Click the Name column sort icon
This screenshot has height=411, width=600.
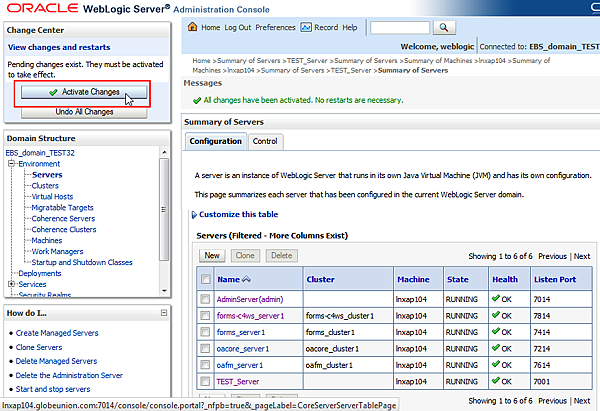coord(248,279)
